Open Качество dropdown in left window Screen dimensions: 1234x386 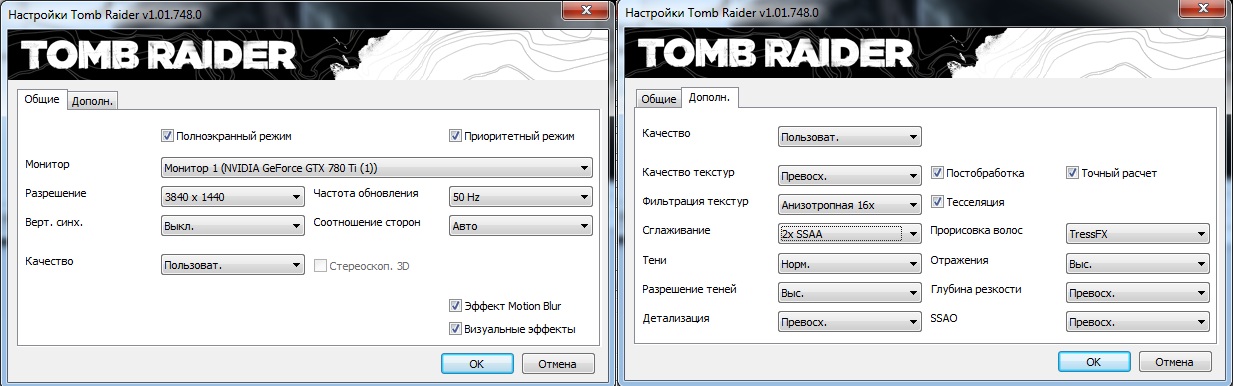click(x=232, y=265)
